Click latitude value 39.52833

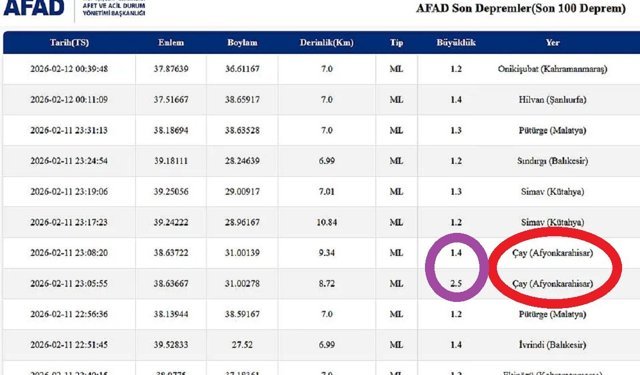click(x=171, y=344)
